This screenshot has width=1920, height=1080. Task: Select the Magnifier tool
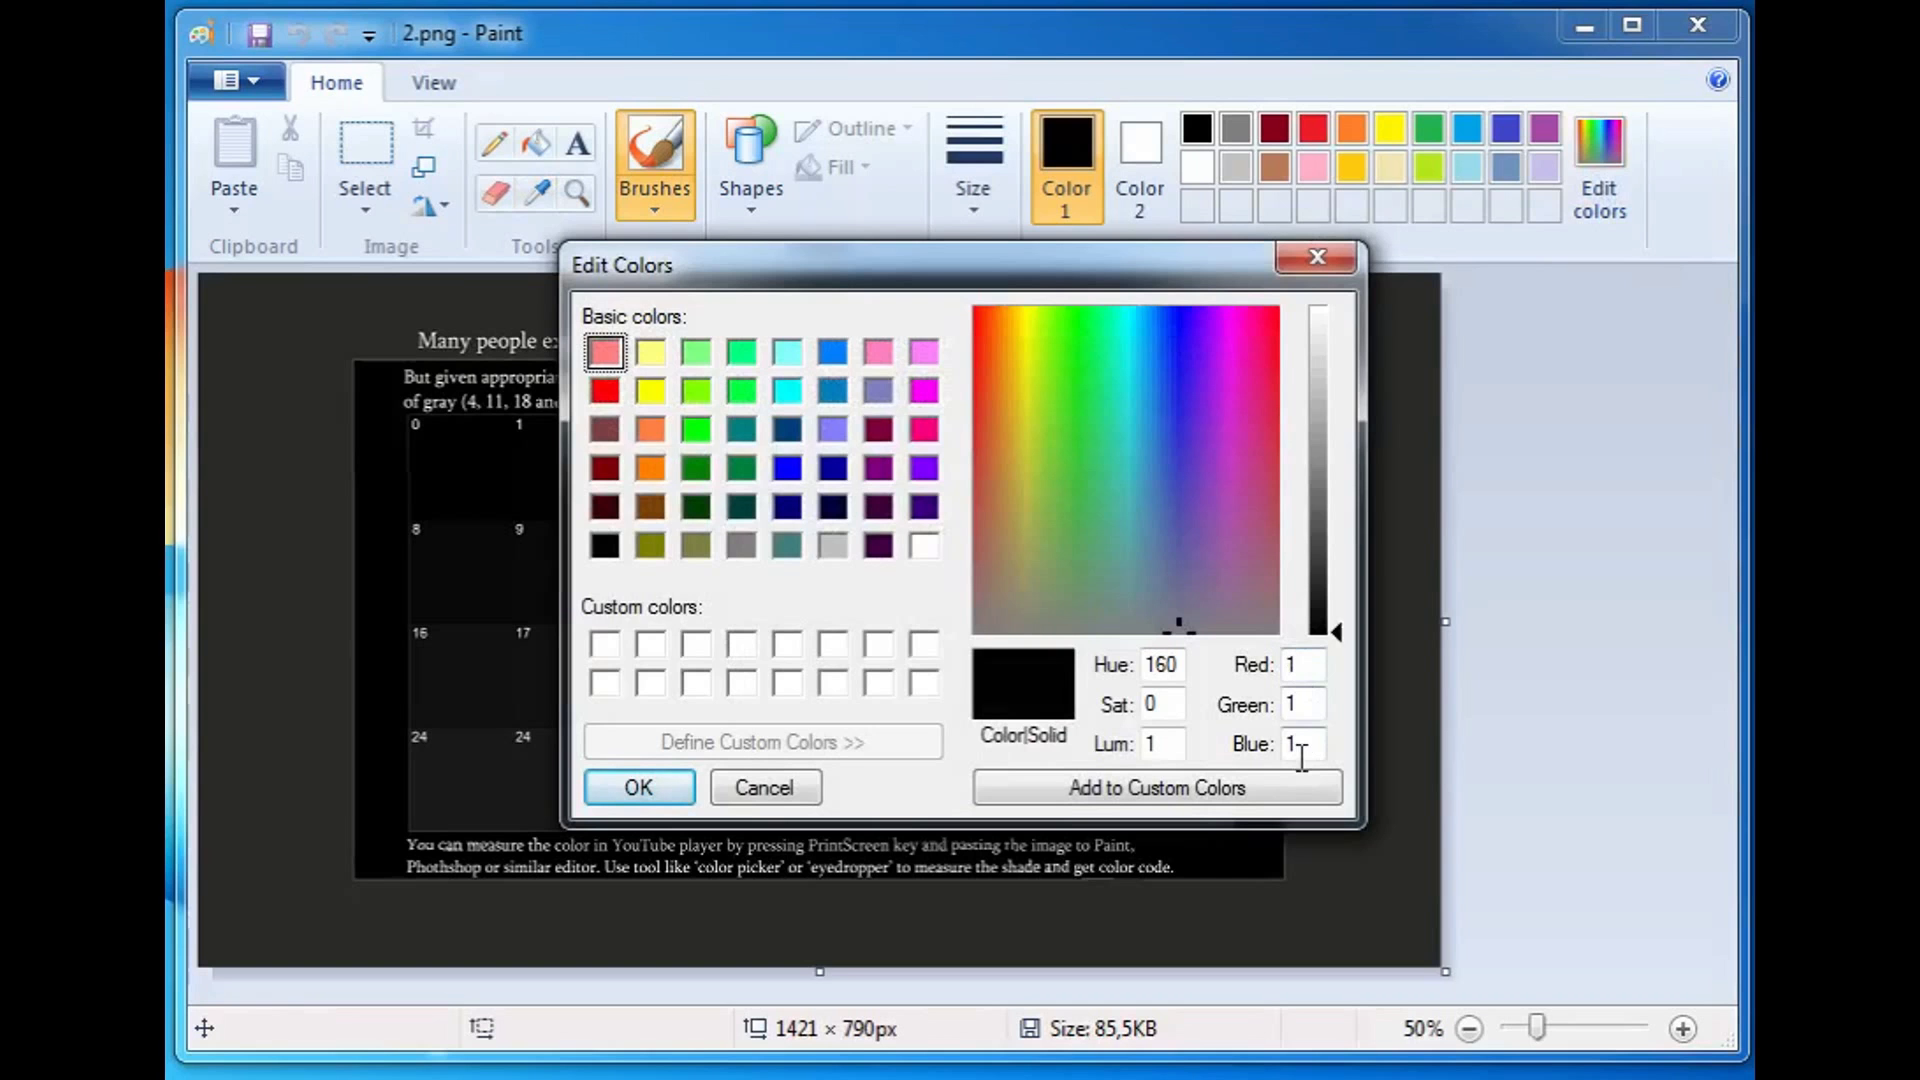point(577,192)
